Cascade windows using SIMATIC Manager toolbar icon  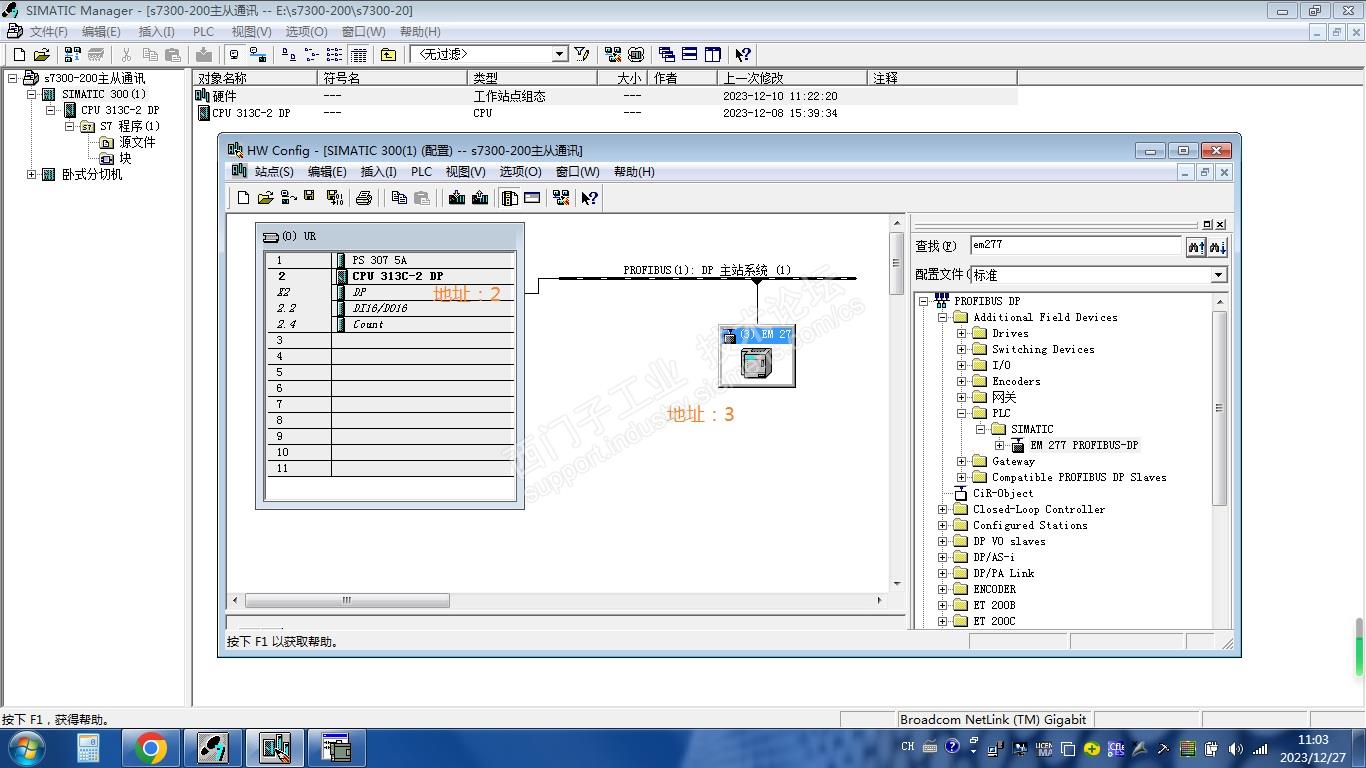(x=667, y=55)
